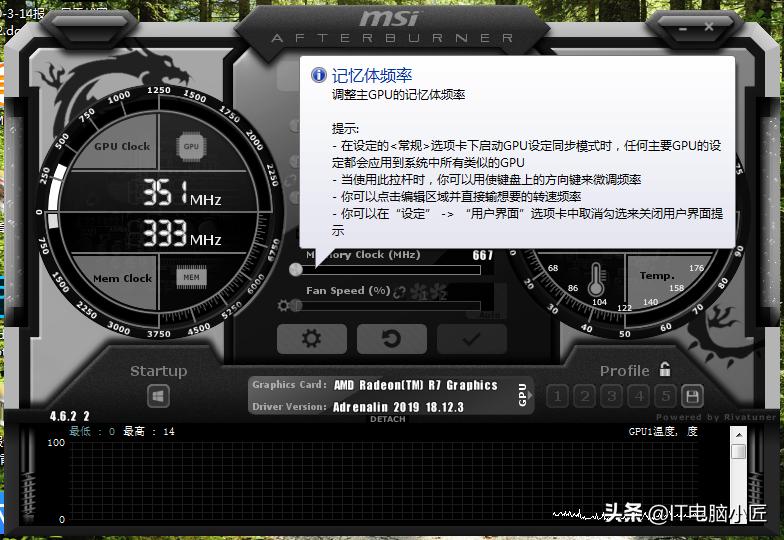Screen dimensions: 784x540
Task: Click the Mem Clock label
Action: click(122, 278)
